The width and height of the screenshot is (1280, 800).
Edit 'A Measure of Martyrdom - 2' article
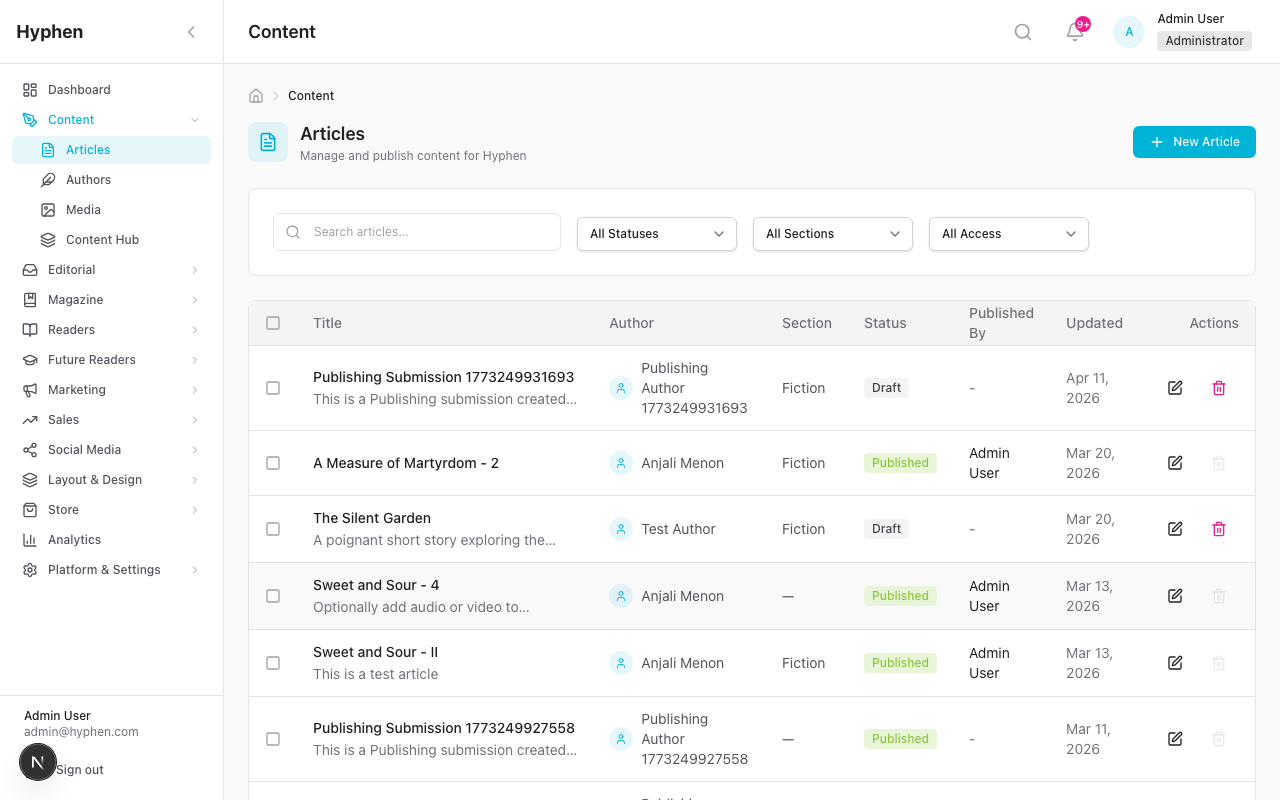(x=1175, y=463)
